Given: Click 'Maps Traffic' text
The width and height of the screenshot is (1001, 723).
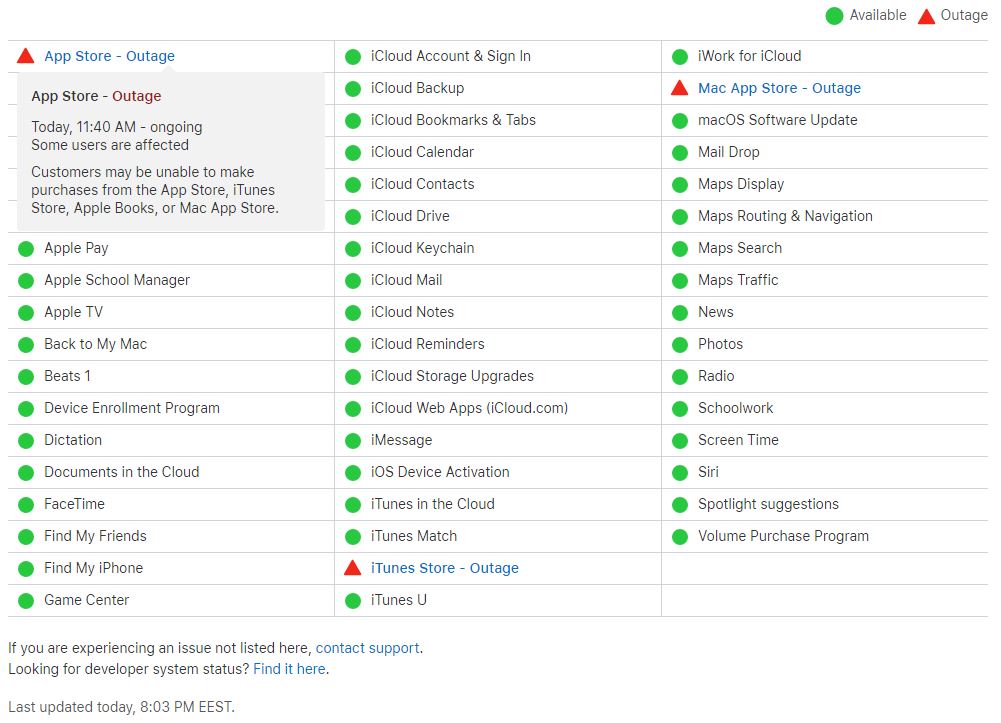Looking at the screenshot, I should click(x=738, y=280).
